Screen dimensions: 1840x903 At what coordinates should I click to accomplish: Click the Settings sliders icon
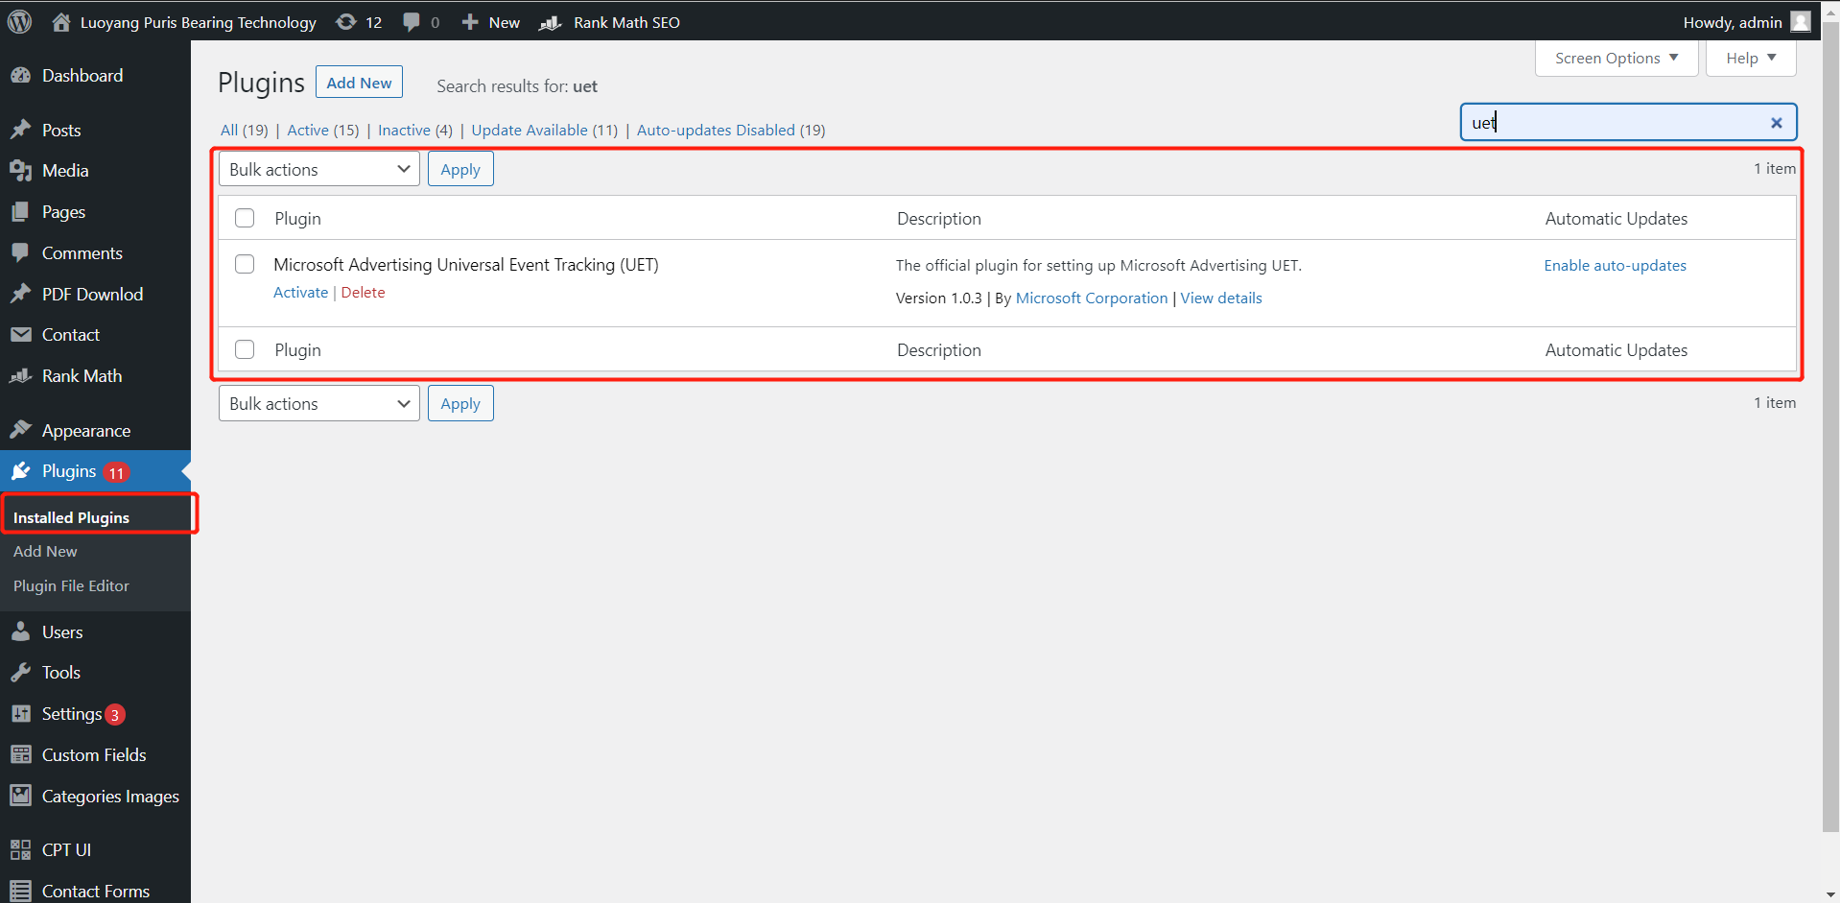coord(21,714)
